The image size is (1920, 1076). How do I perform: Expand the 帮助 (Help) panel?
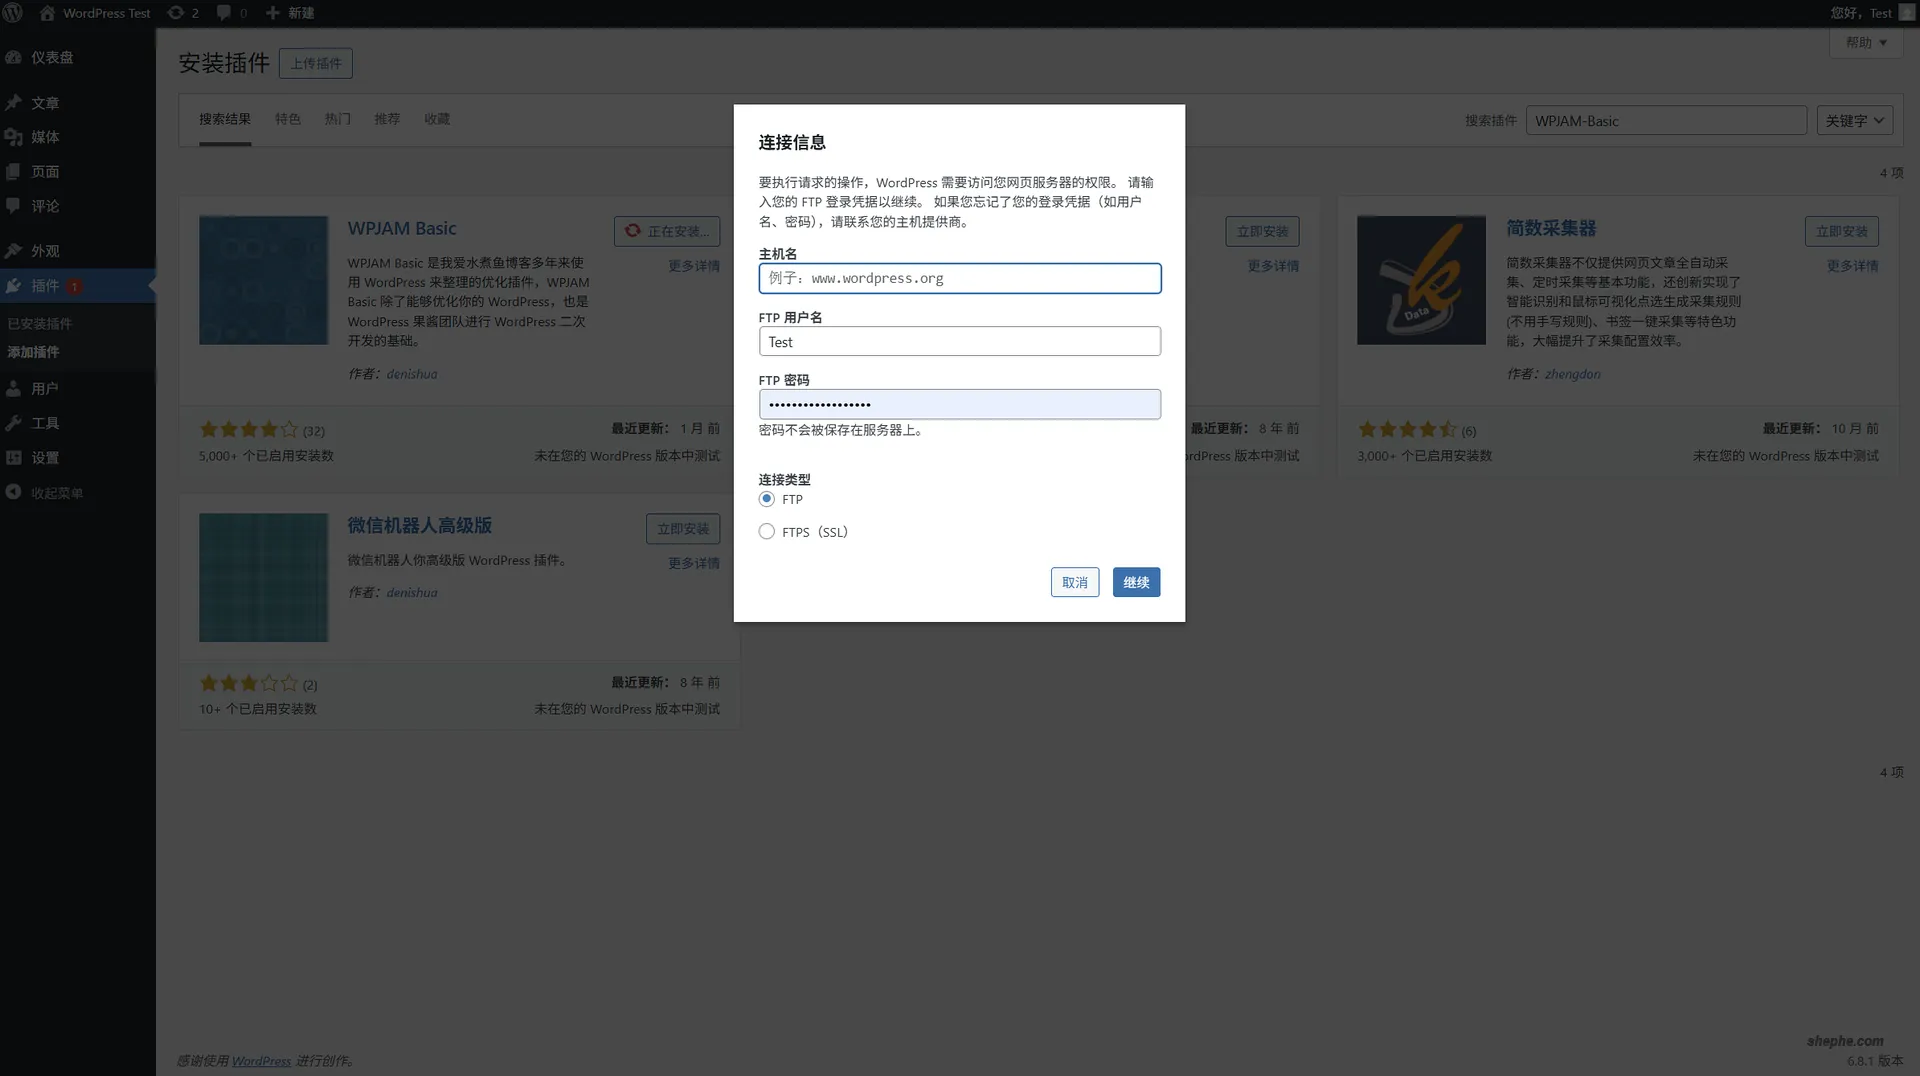[1866, 42]
